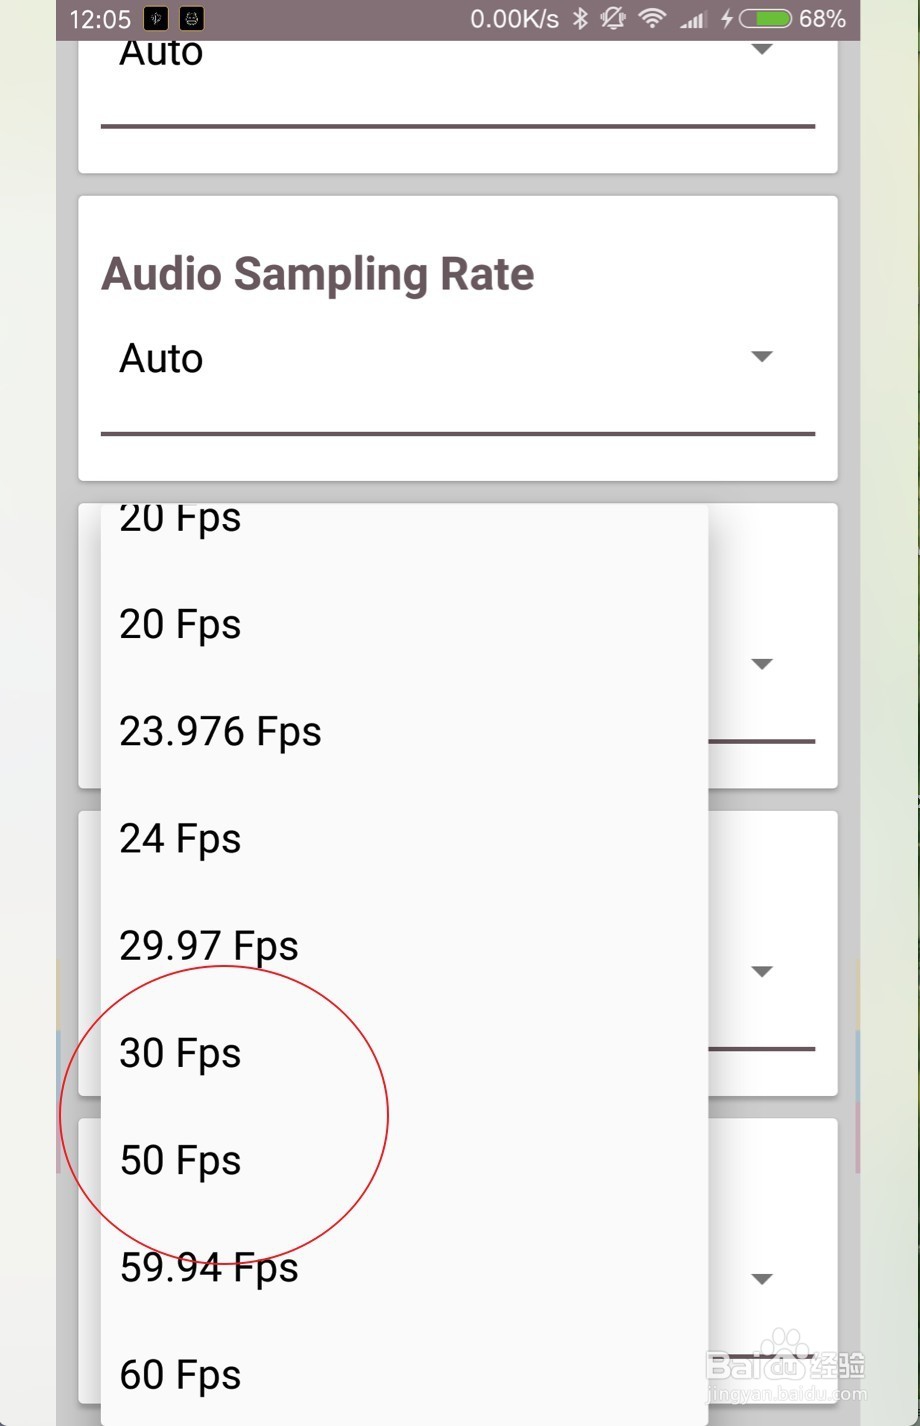Open the bottom-right dropdown arrow
The height and width of the screenshot is (1426, 920).
[x=762, y=1278]
